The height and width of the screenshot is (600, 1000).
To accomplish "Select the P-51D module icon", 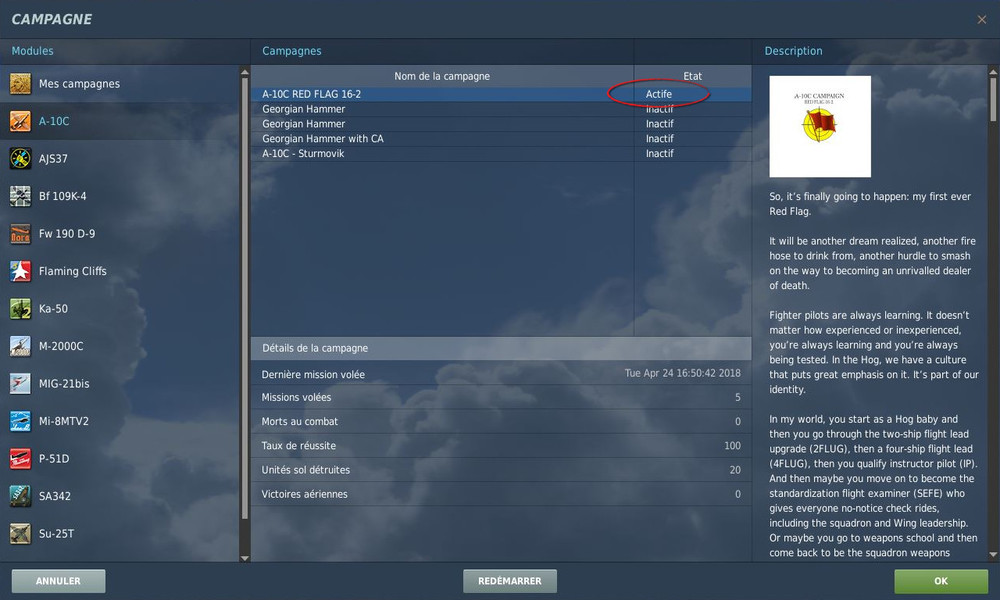I will point(20,458).
